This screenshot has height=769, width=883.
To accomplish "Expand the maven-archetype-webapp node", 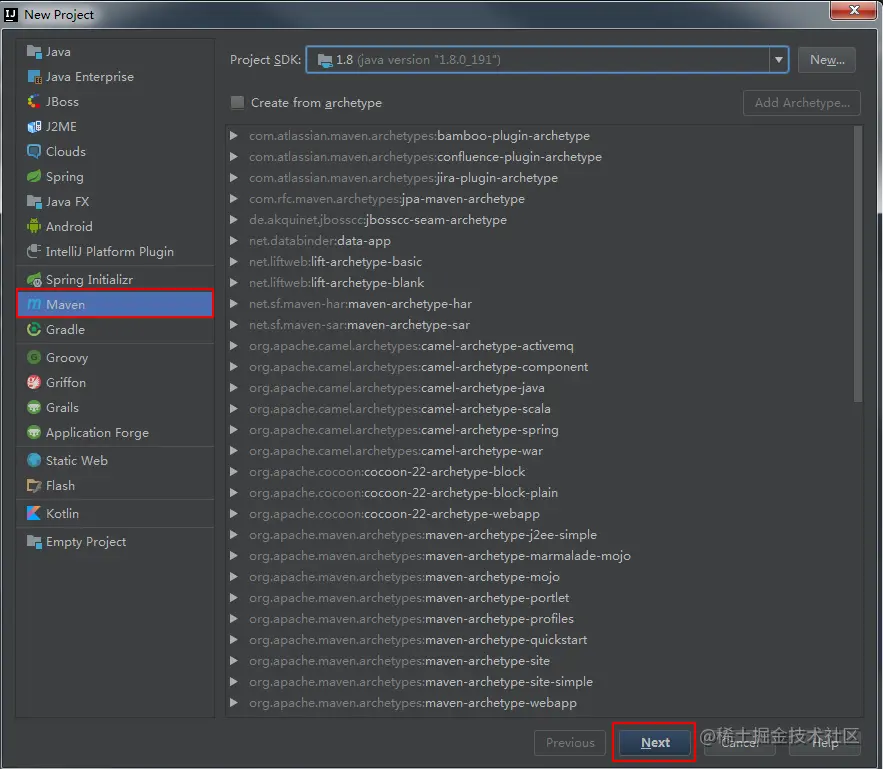I will pyautogui.click(x=234, y=703).
